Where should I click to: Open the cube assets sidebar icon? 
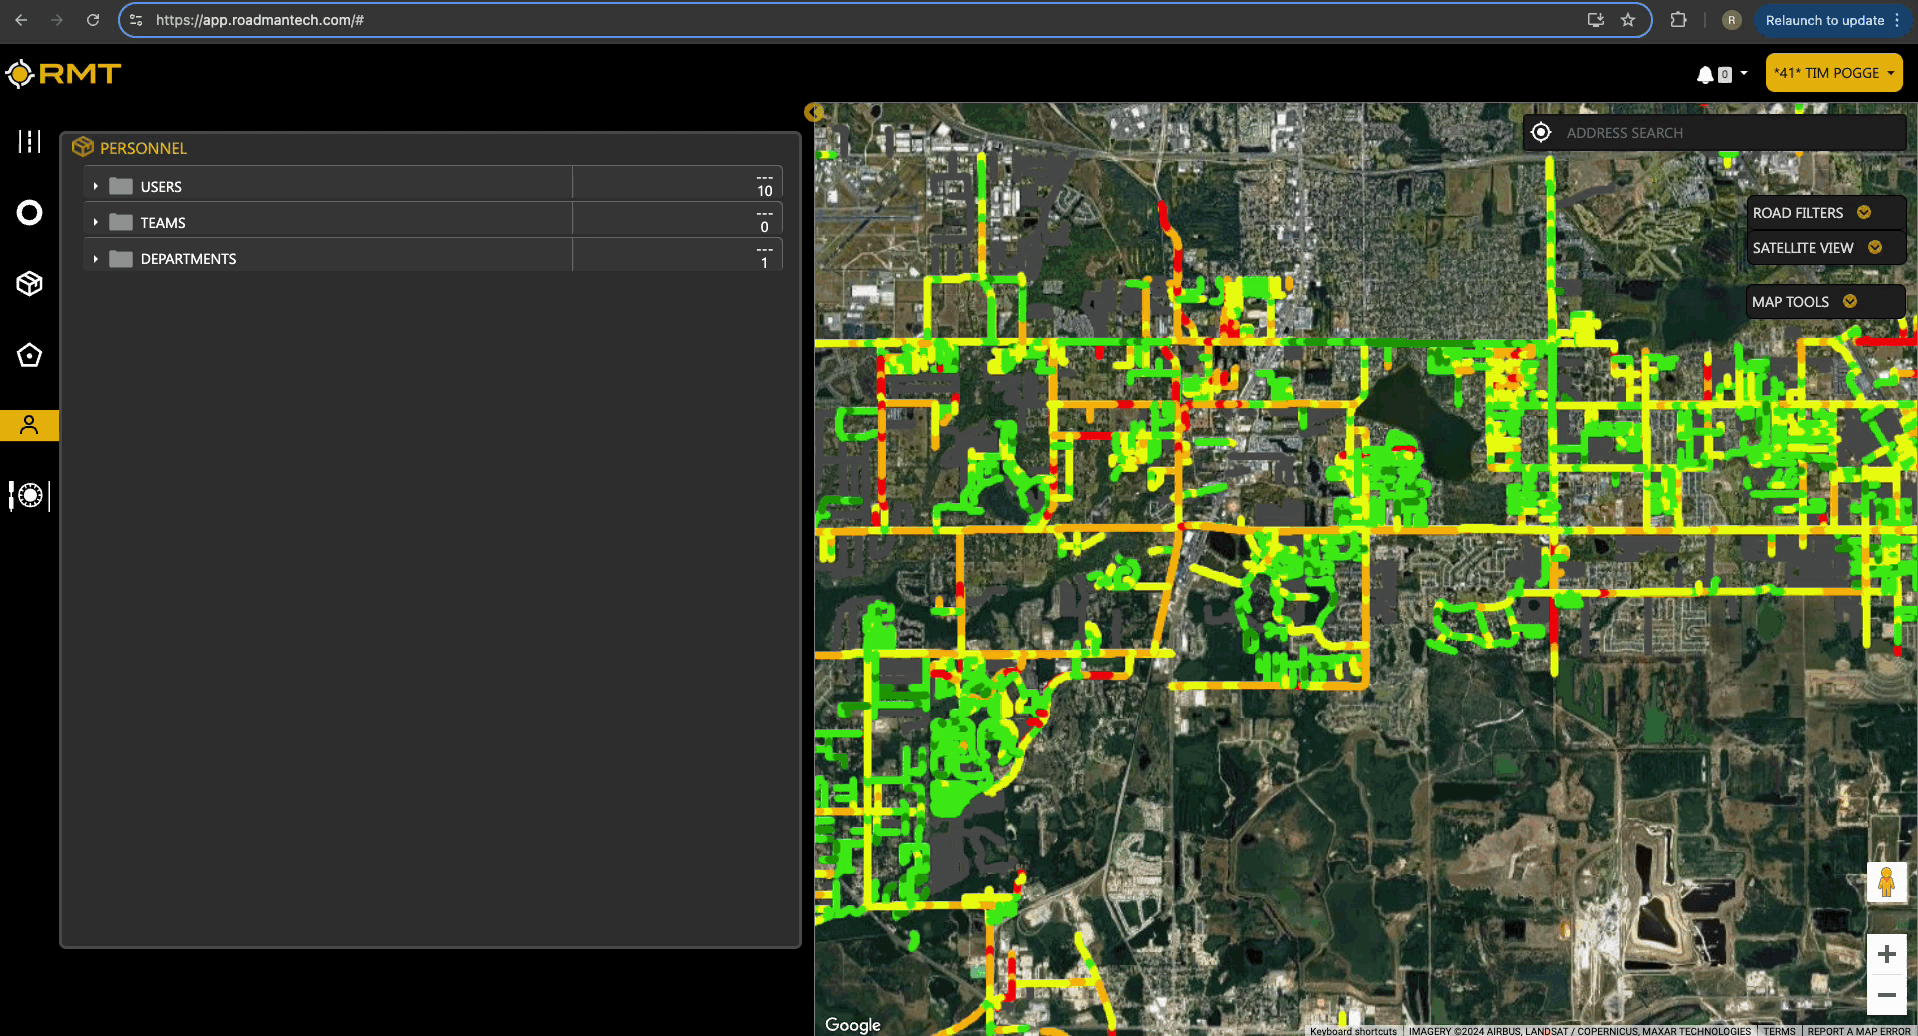tap(30, 284)
